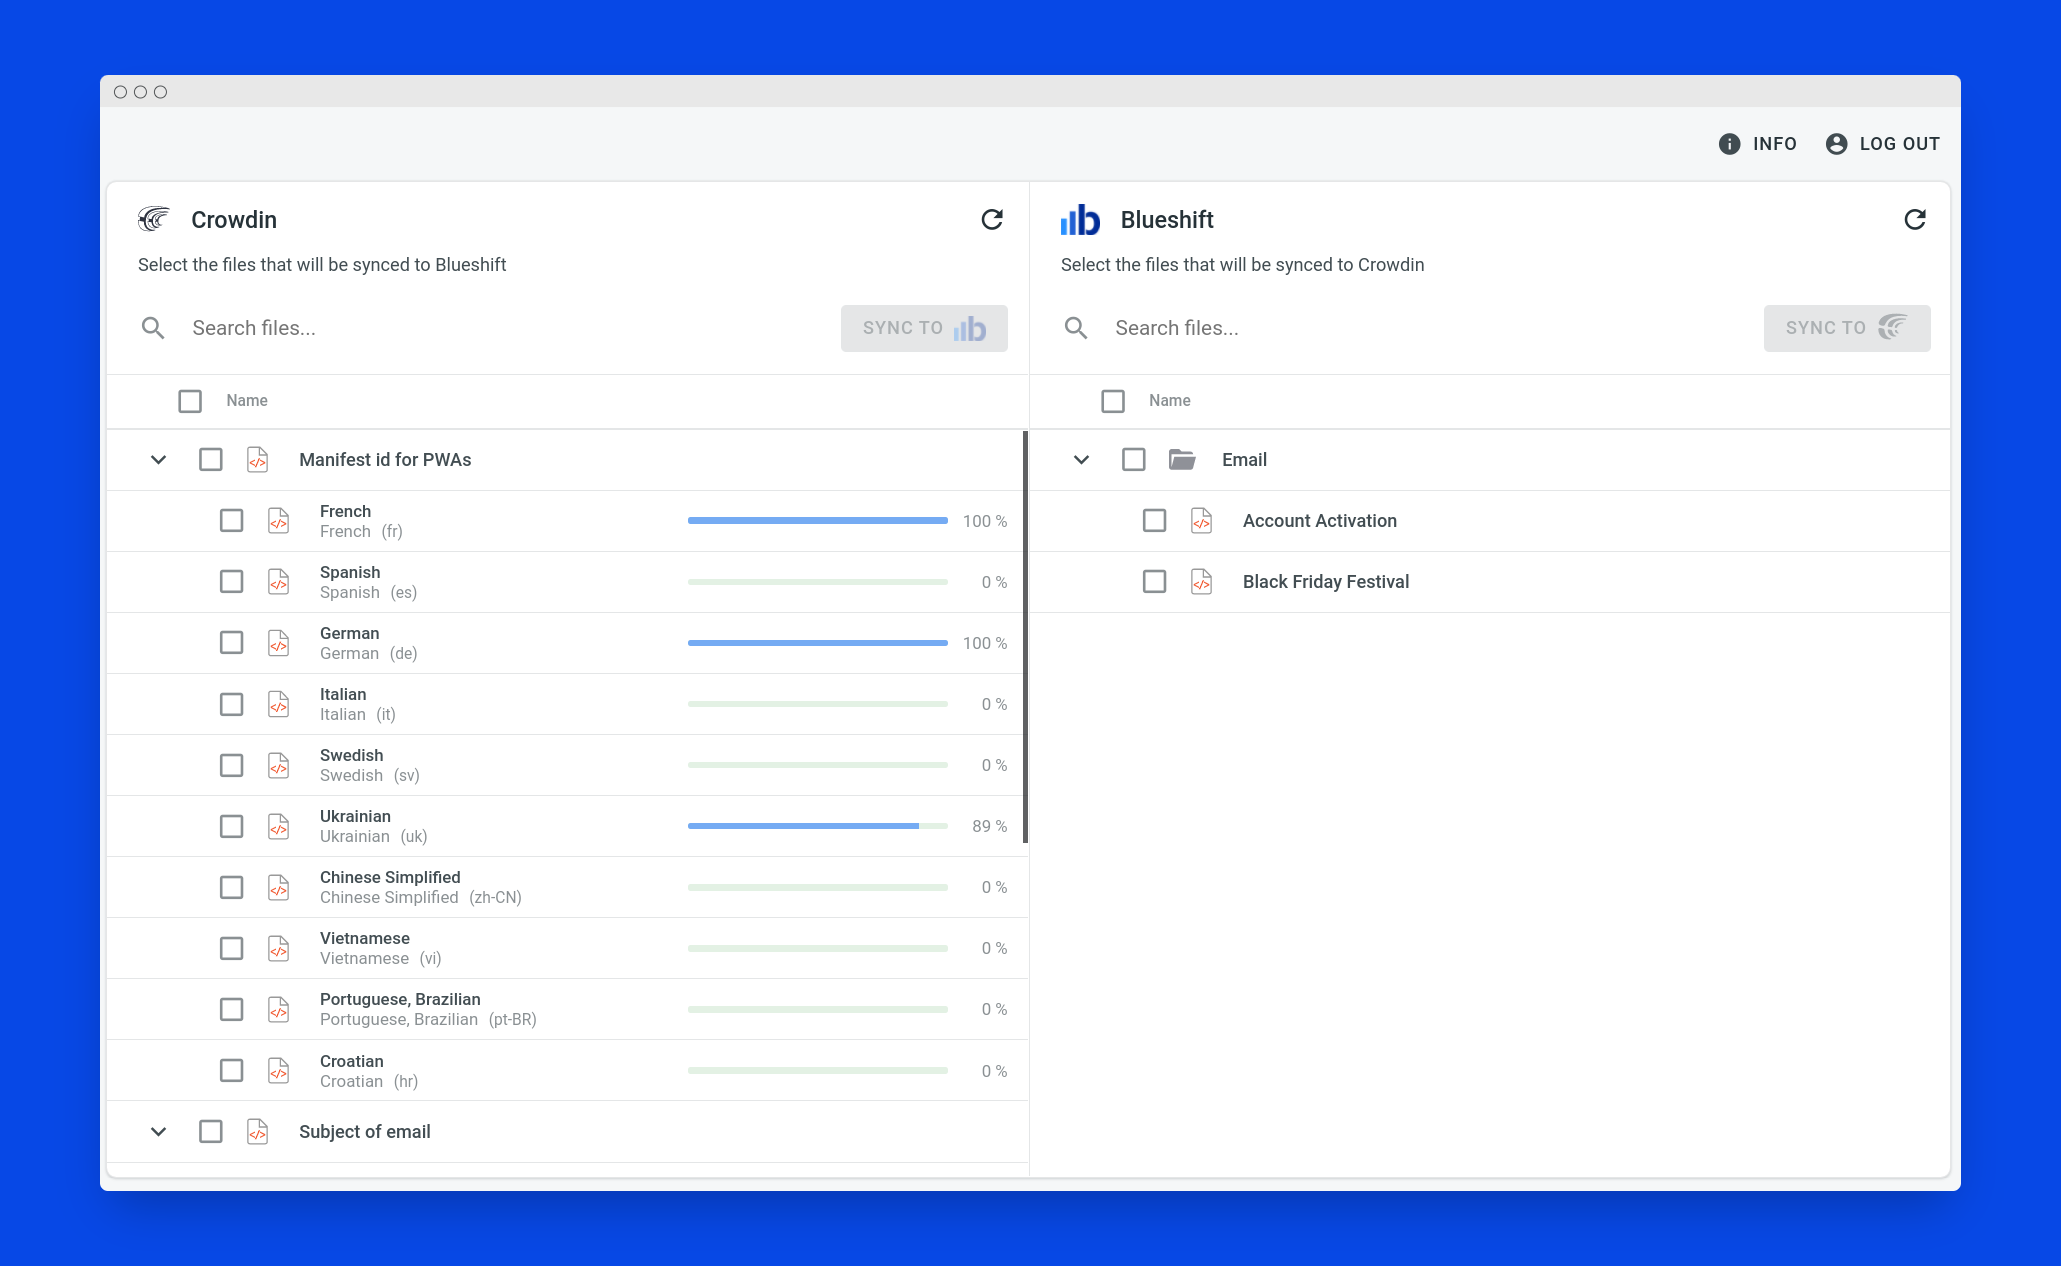Refresh the Crowdin file list
Viewport: 2061px width, 1266px height.
click(x=991, y=219)
